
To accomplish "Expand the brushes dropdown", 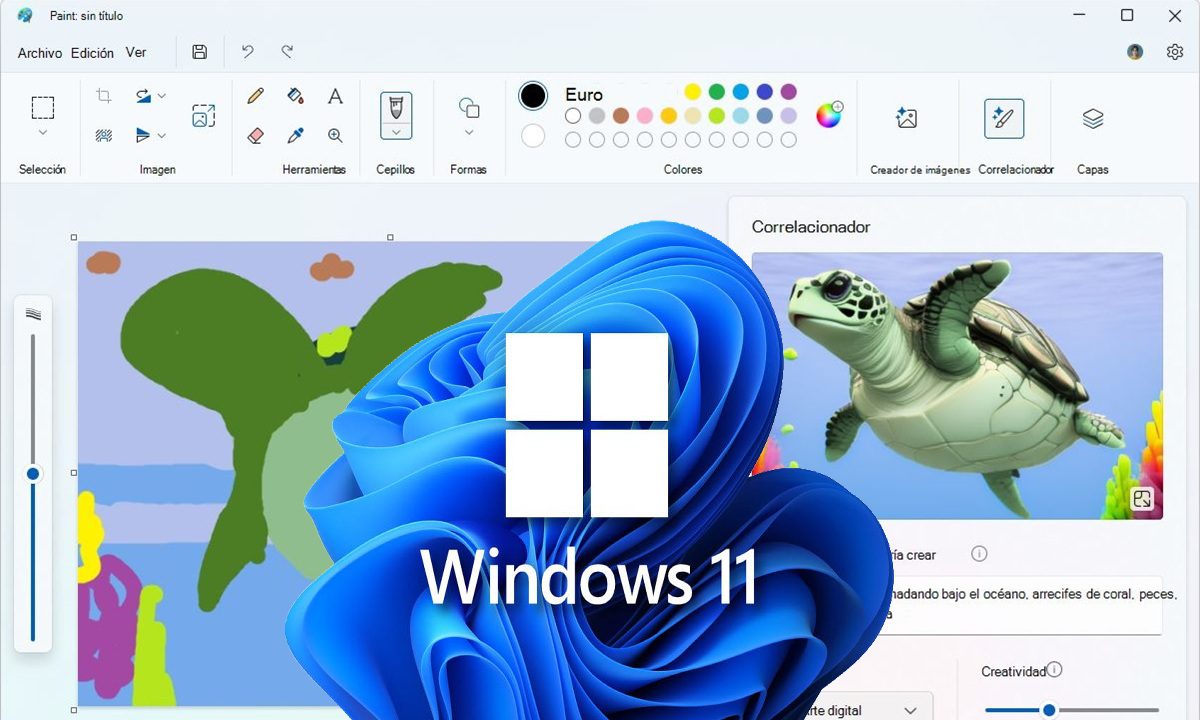I will click(396, 132).
